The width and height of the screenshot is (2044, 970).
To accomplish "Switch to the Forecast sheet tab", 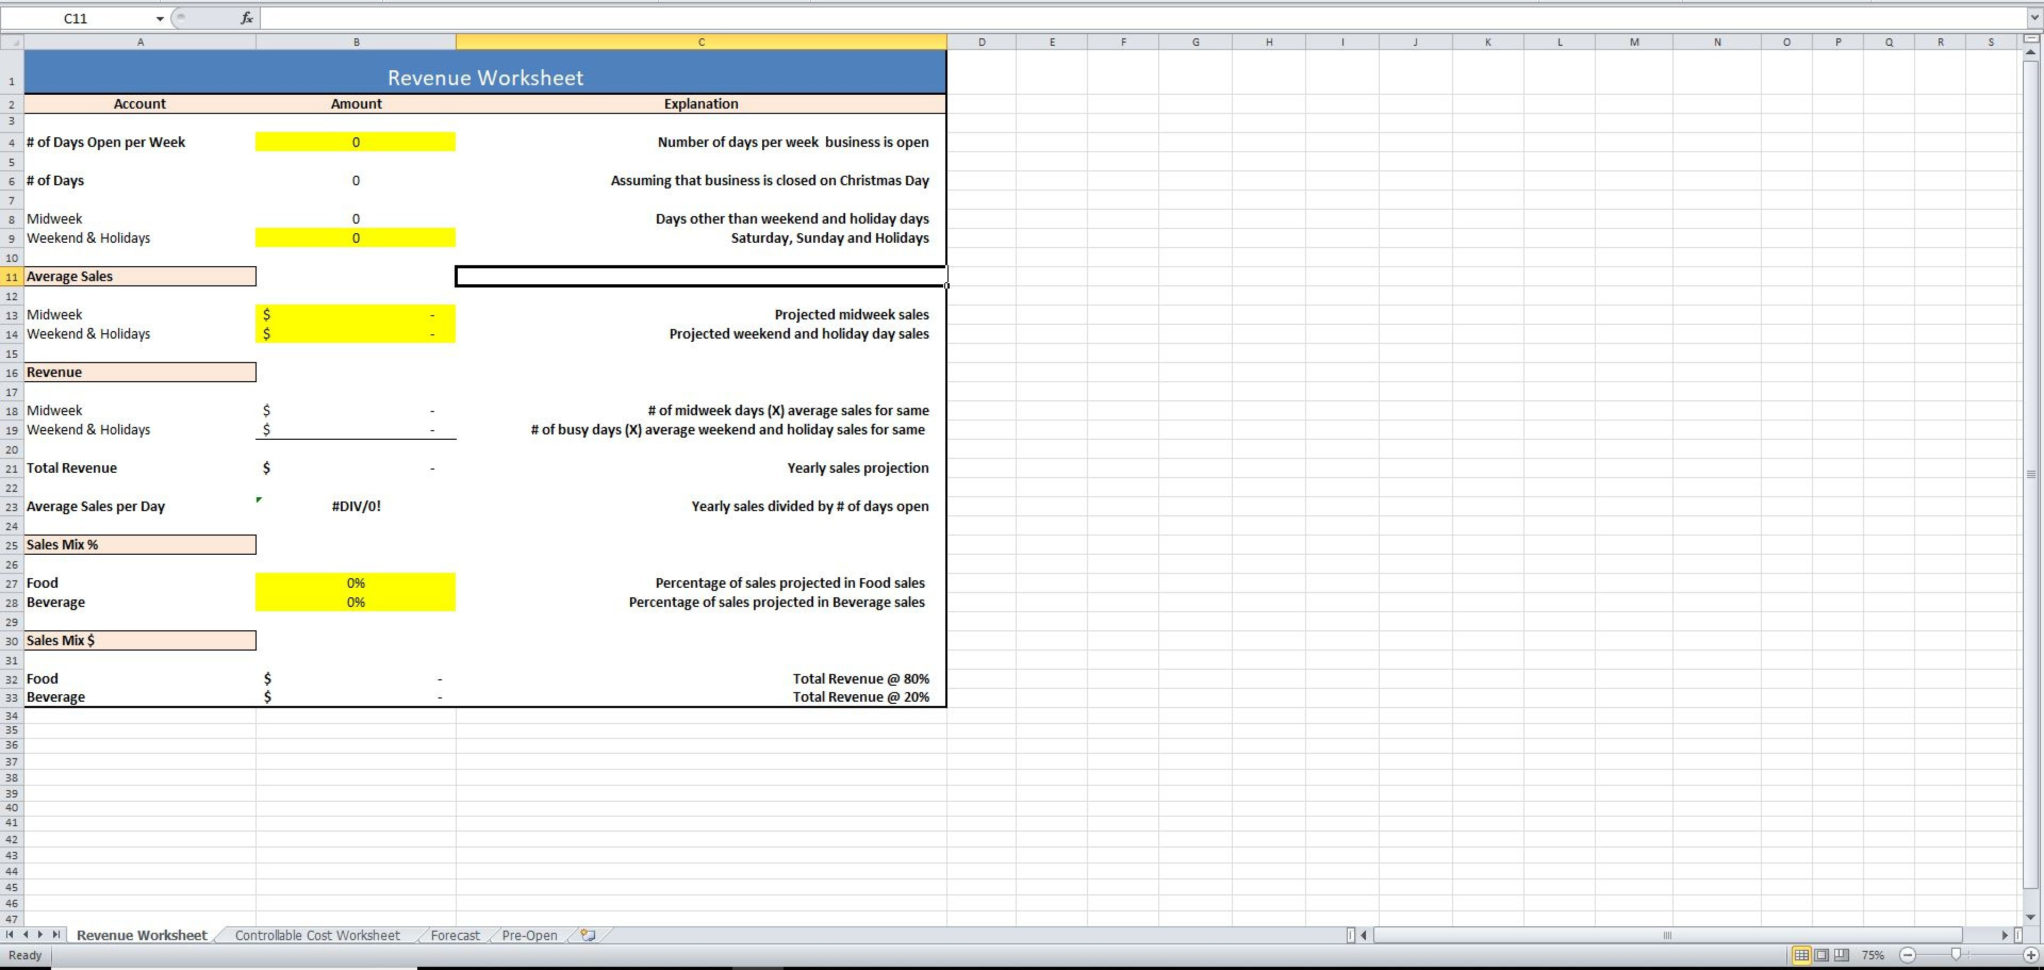I will point(455,935).
